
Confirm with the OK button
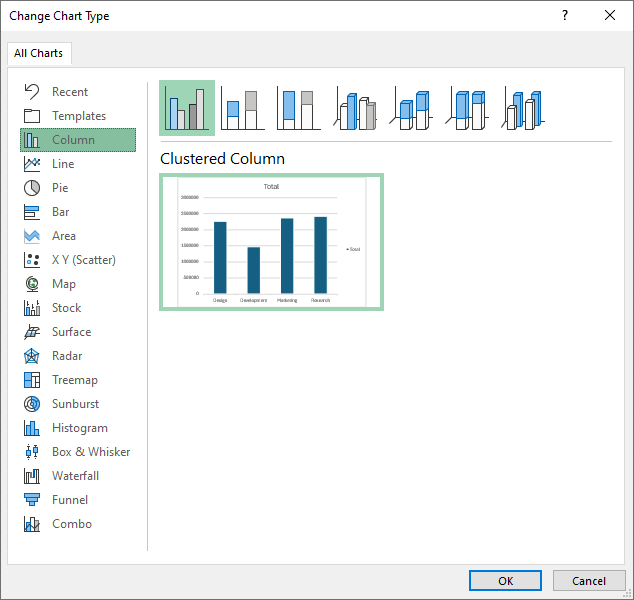click(505, 581)
